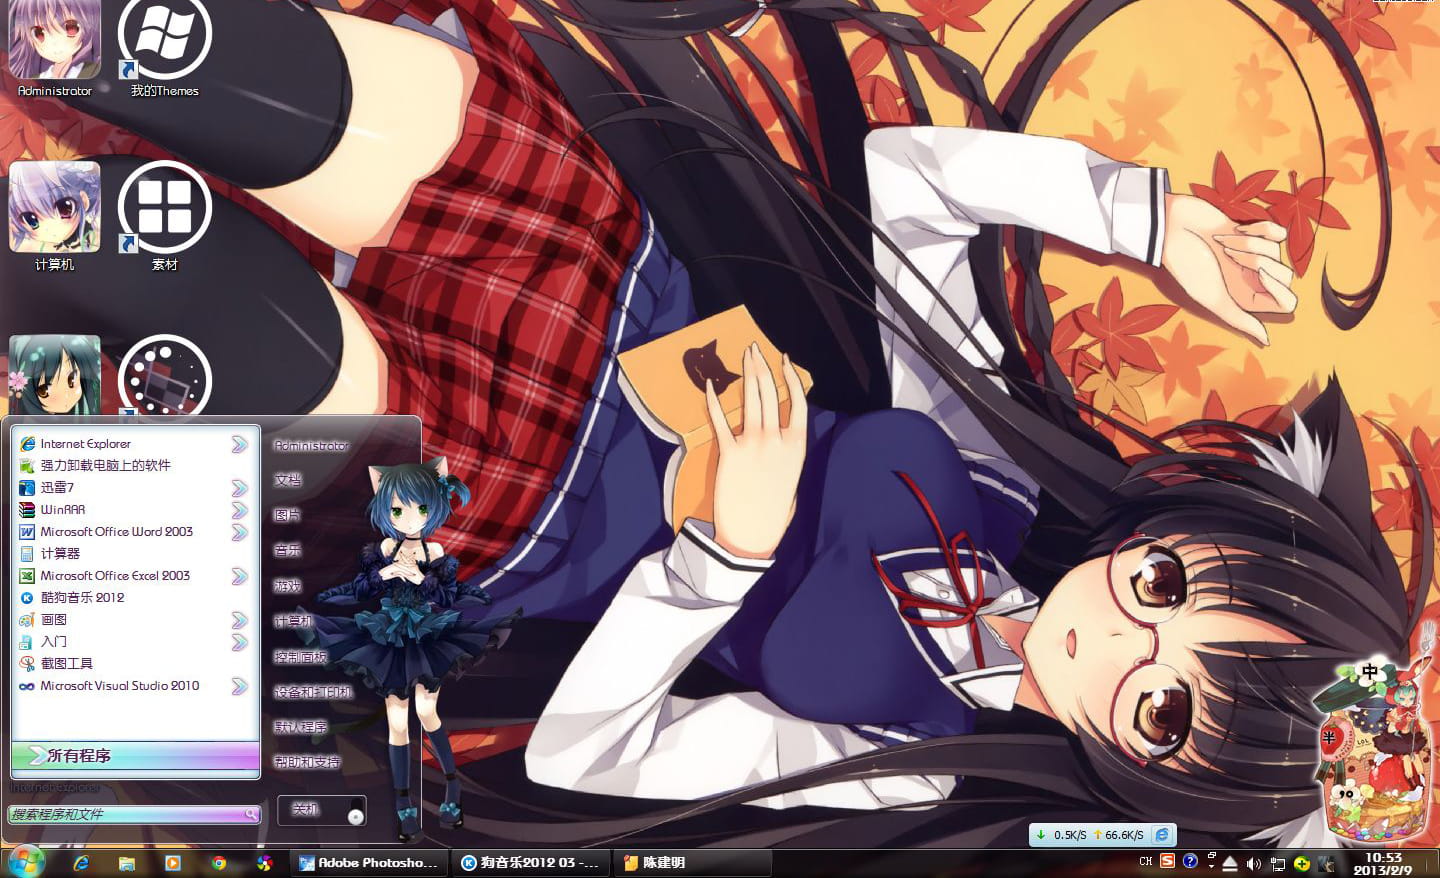Screen dimensions: 1440x878
Task: Toggle the CH input language indicator
Action: (1146, 861)
